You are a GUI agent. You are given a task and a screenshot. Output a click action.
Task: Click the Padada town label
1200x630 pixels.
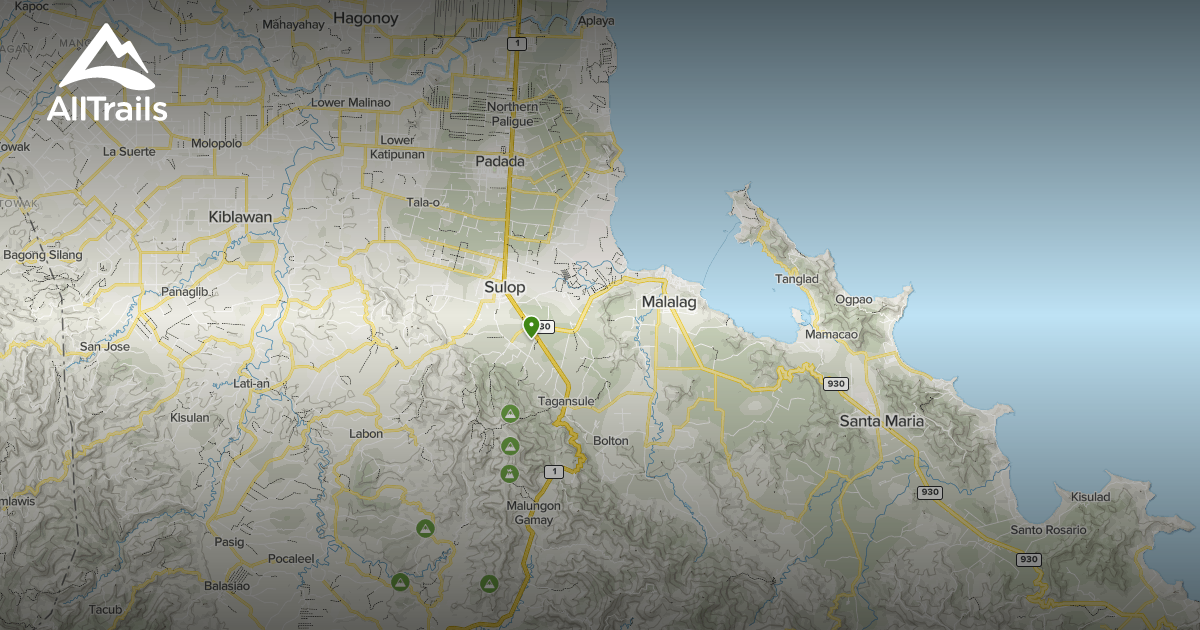[x=500, y=160]
